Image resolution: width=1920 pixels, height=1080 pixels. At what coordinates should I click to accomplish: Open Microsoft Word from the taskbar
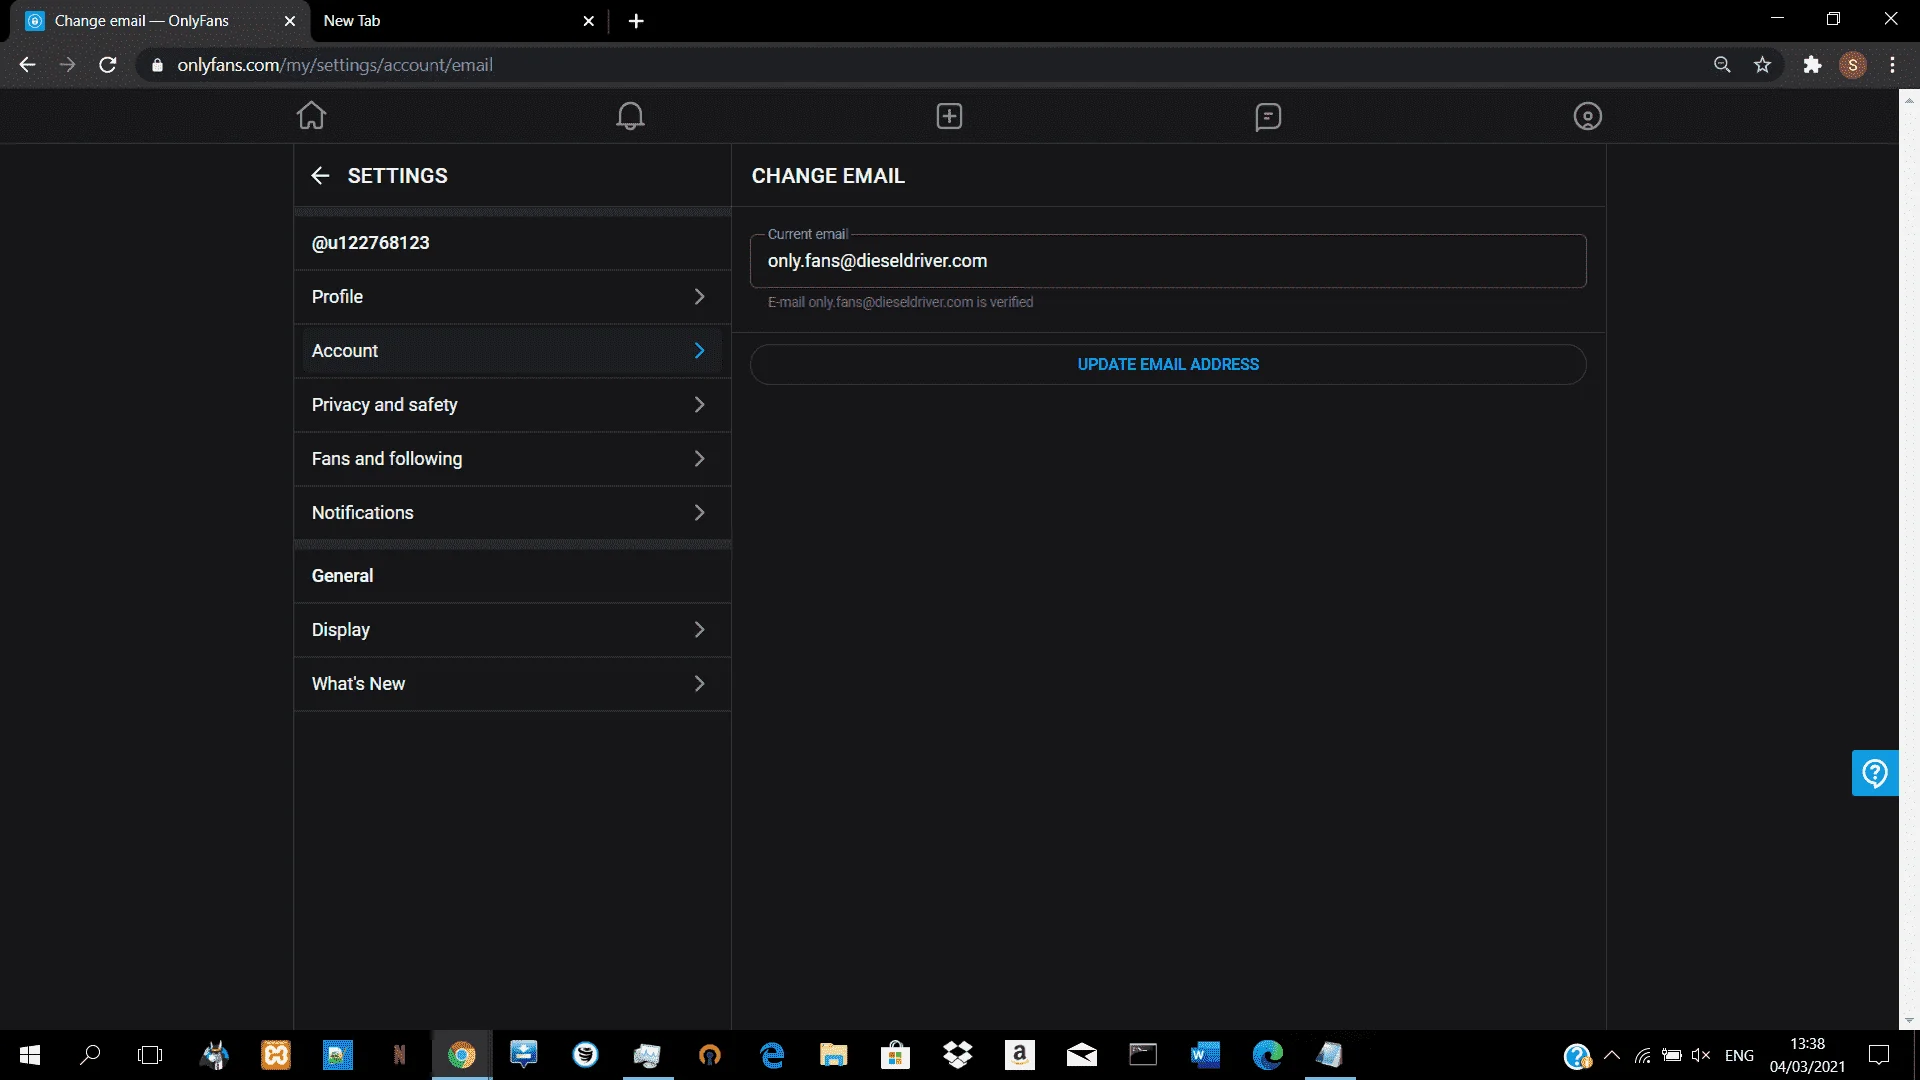(x=1205, y=1055)
